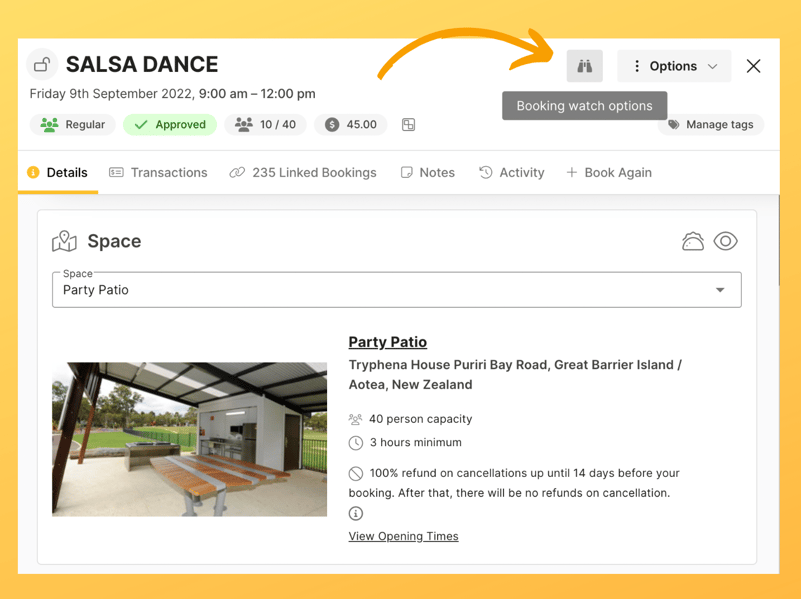Click the SALSA DANCE booking title

pos(142,64)
